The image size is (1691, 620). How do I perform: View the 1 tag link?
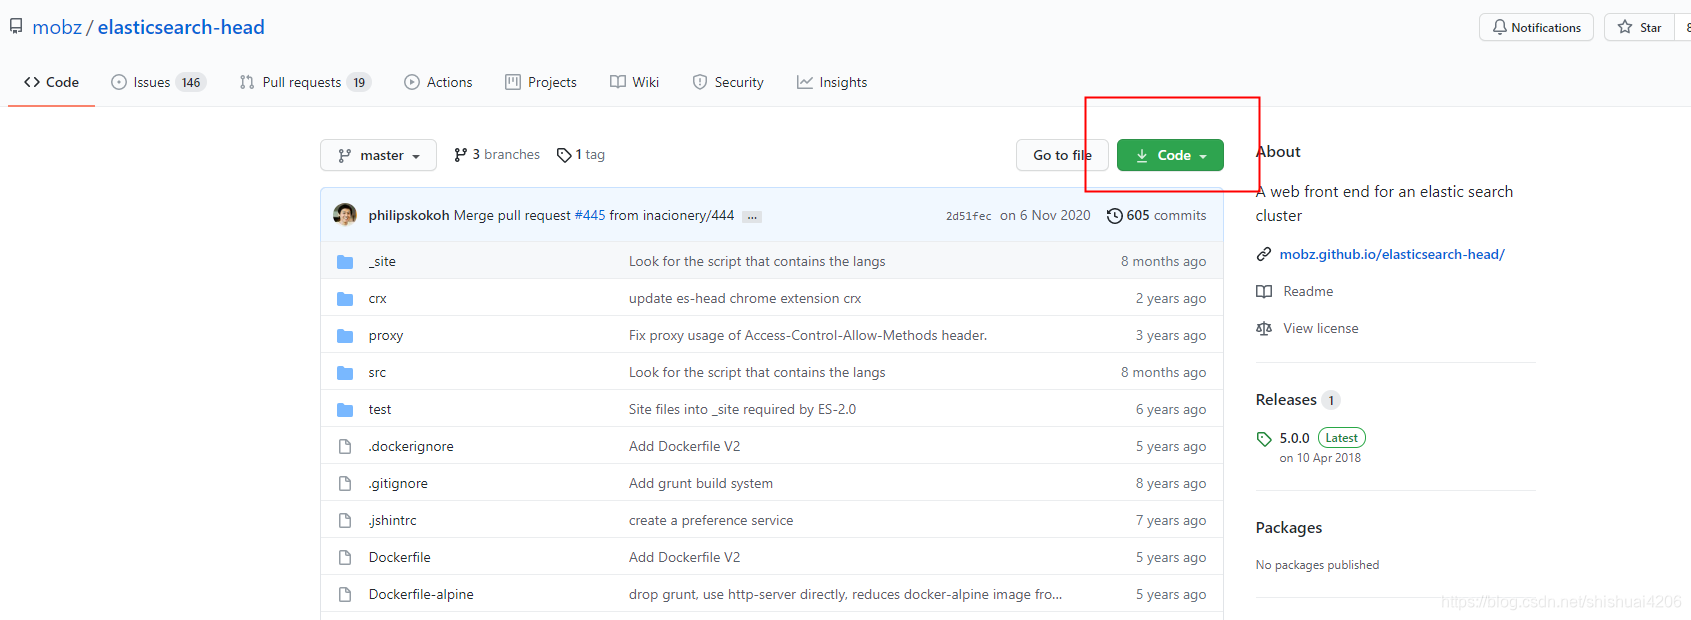581,155
